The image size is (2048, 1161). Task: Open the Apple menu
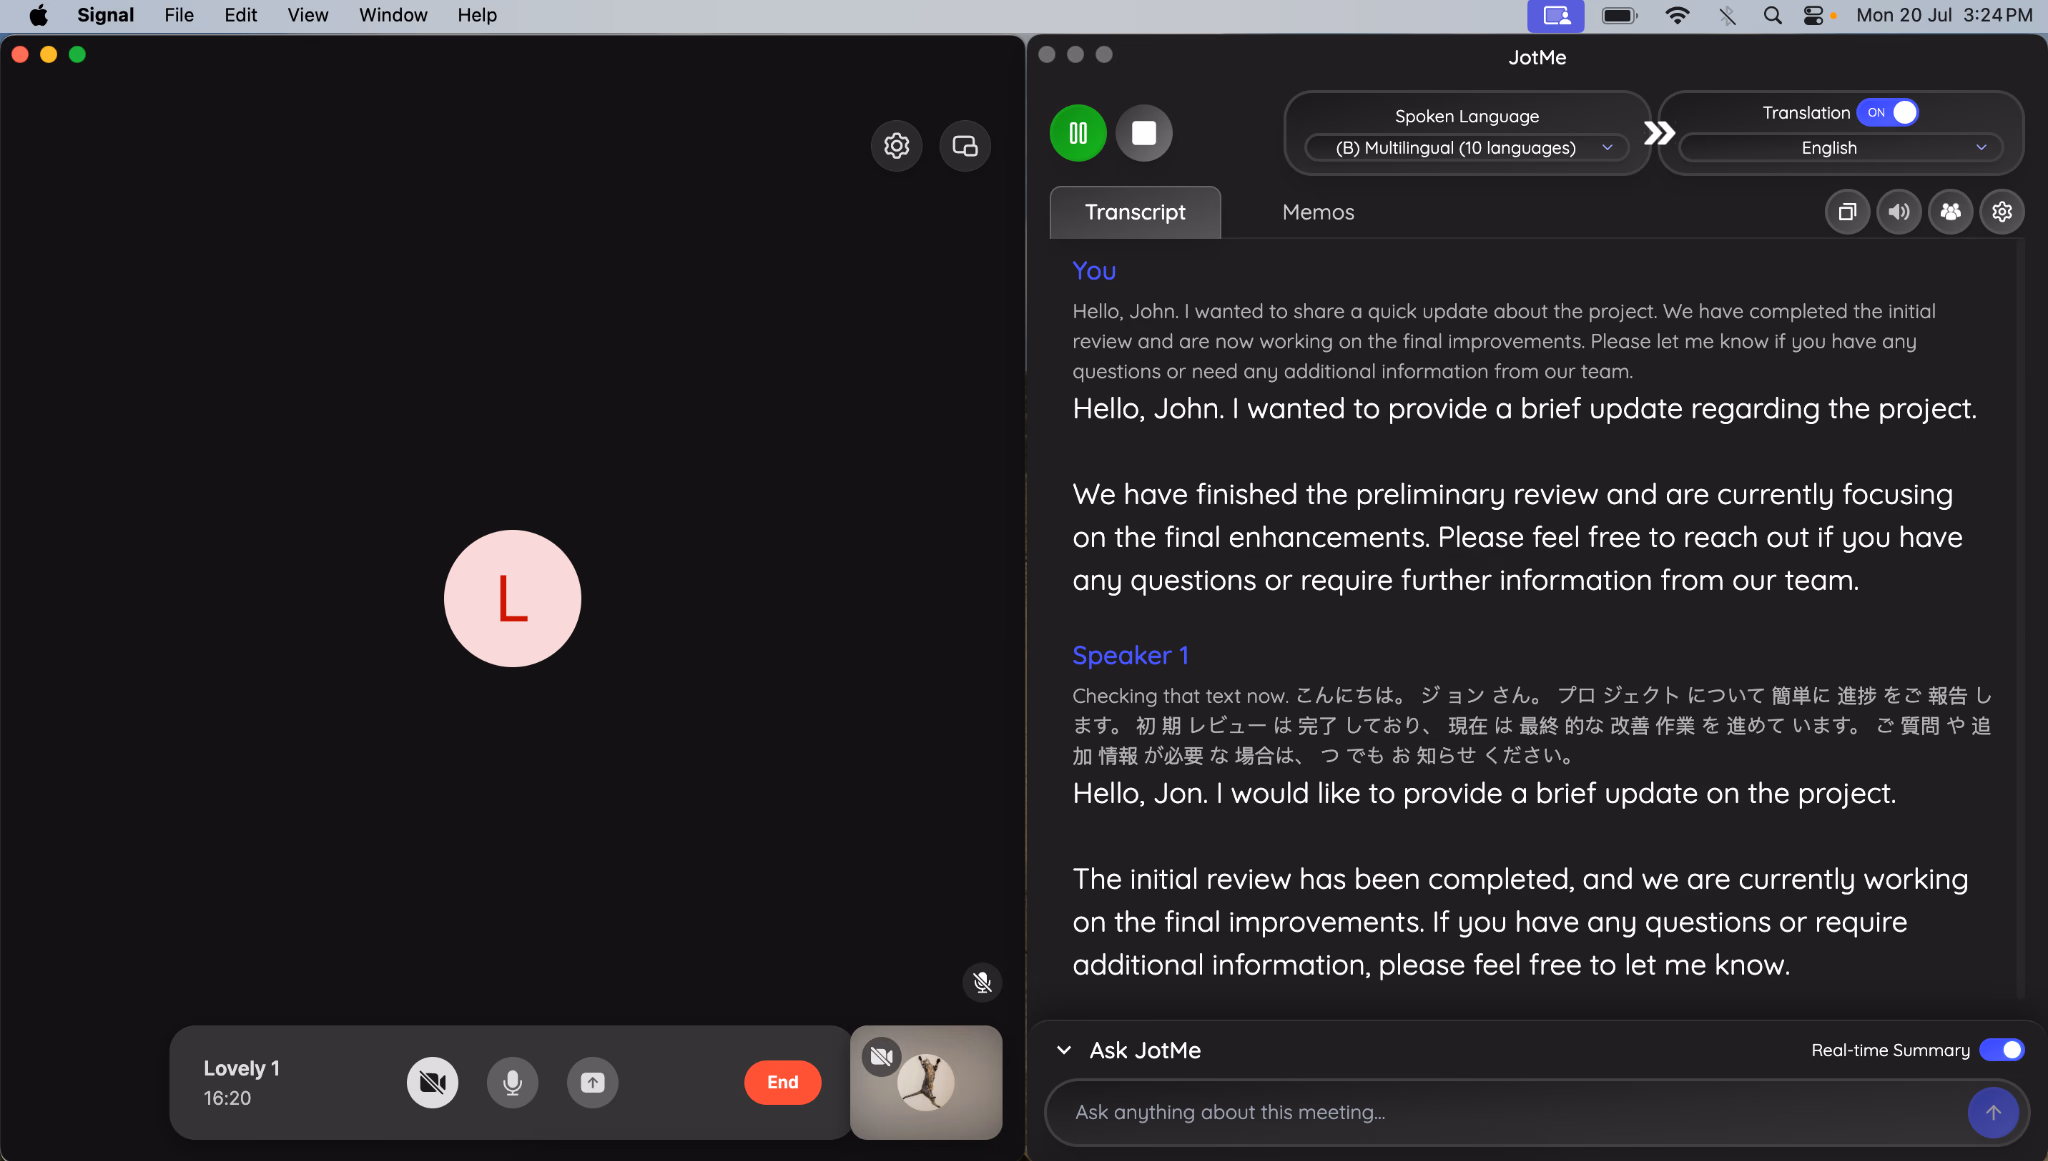[x=38, y=15]
